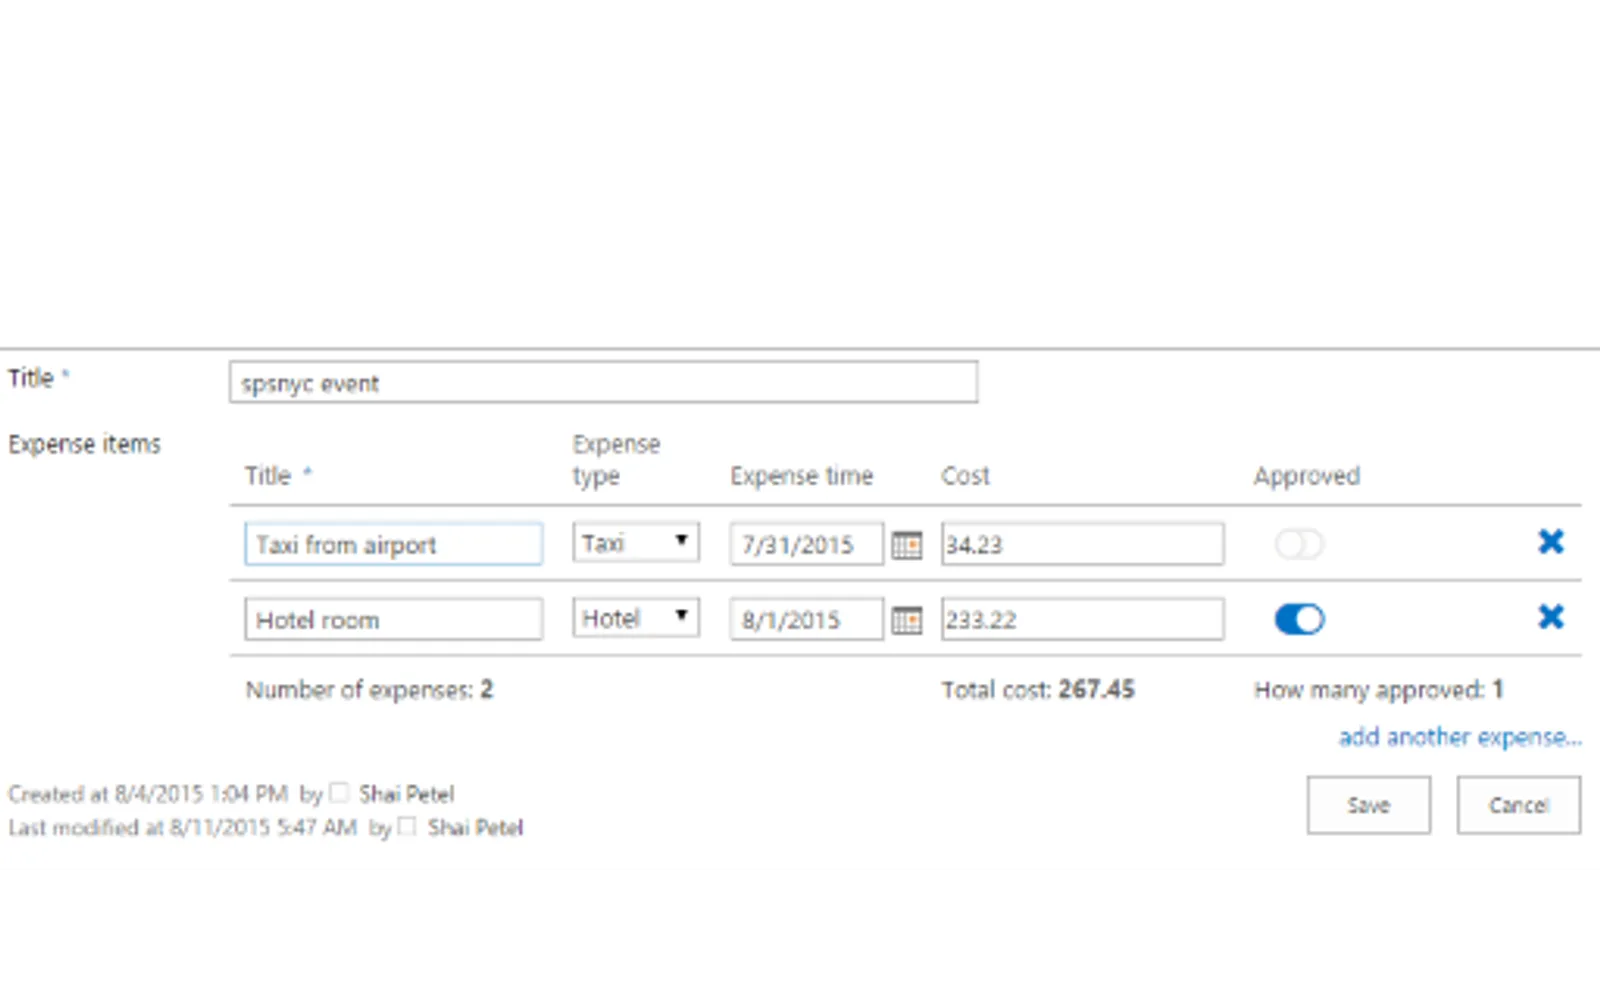This screenshot has height=1000, width=1600.
Task: Edit the Taxi from airport title field
Action: [394, 544]
